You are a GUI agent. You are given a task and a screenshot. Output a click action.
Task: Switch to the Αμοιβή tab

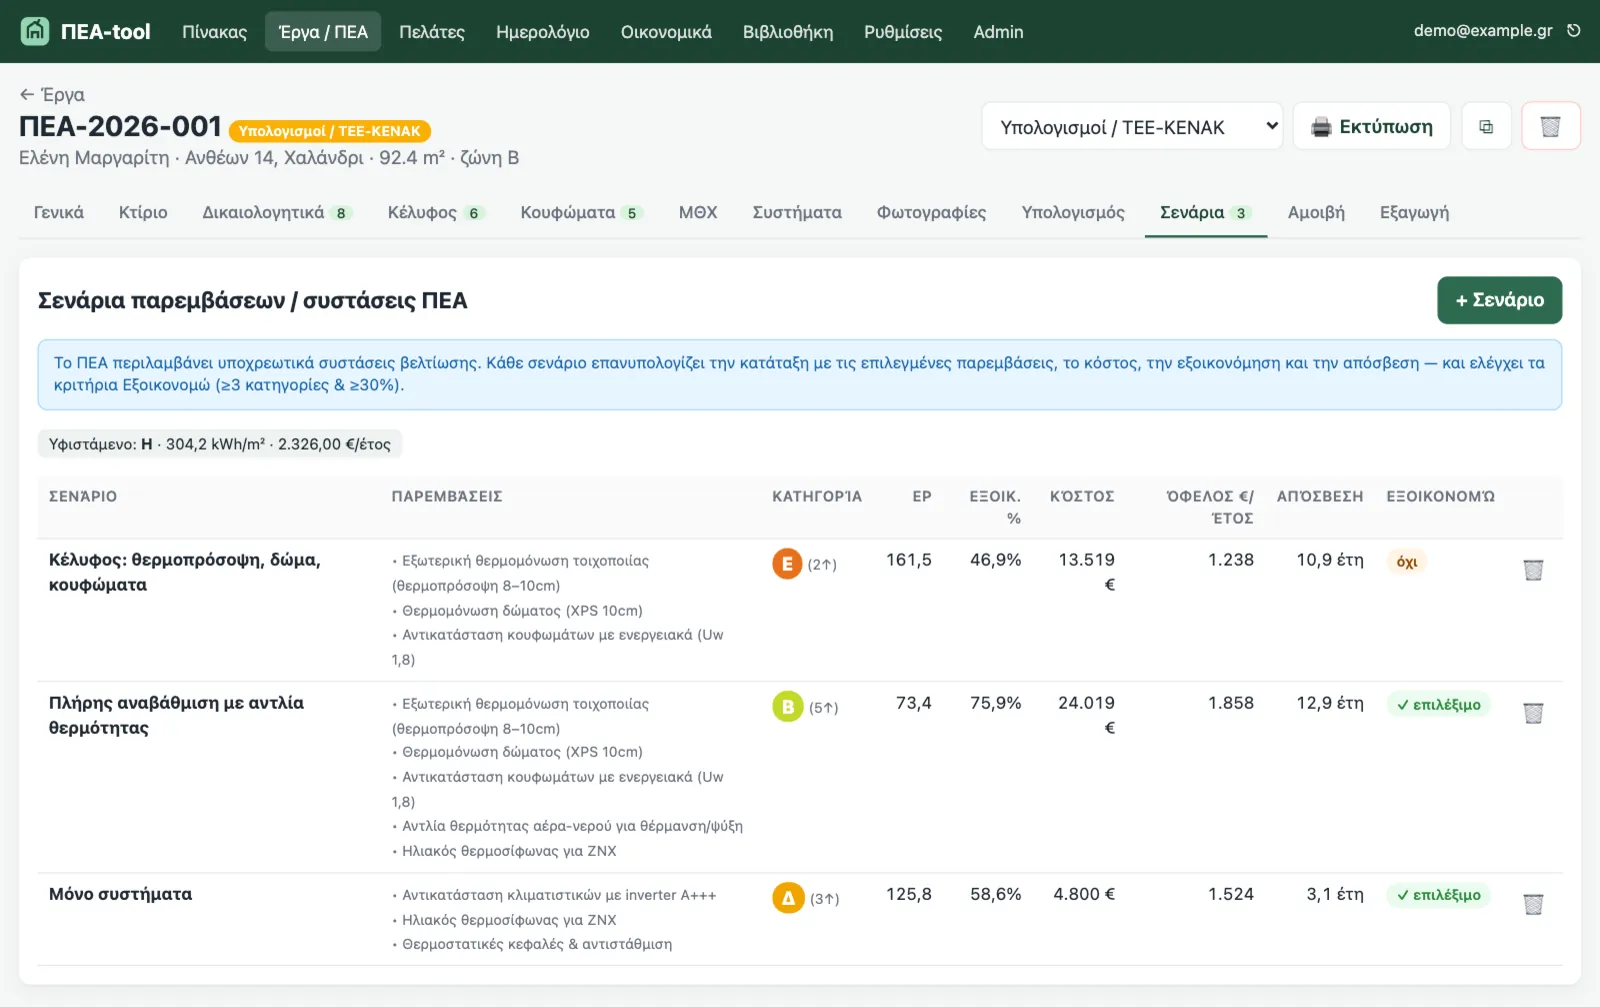[1316, 212]
